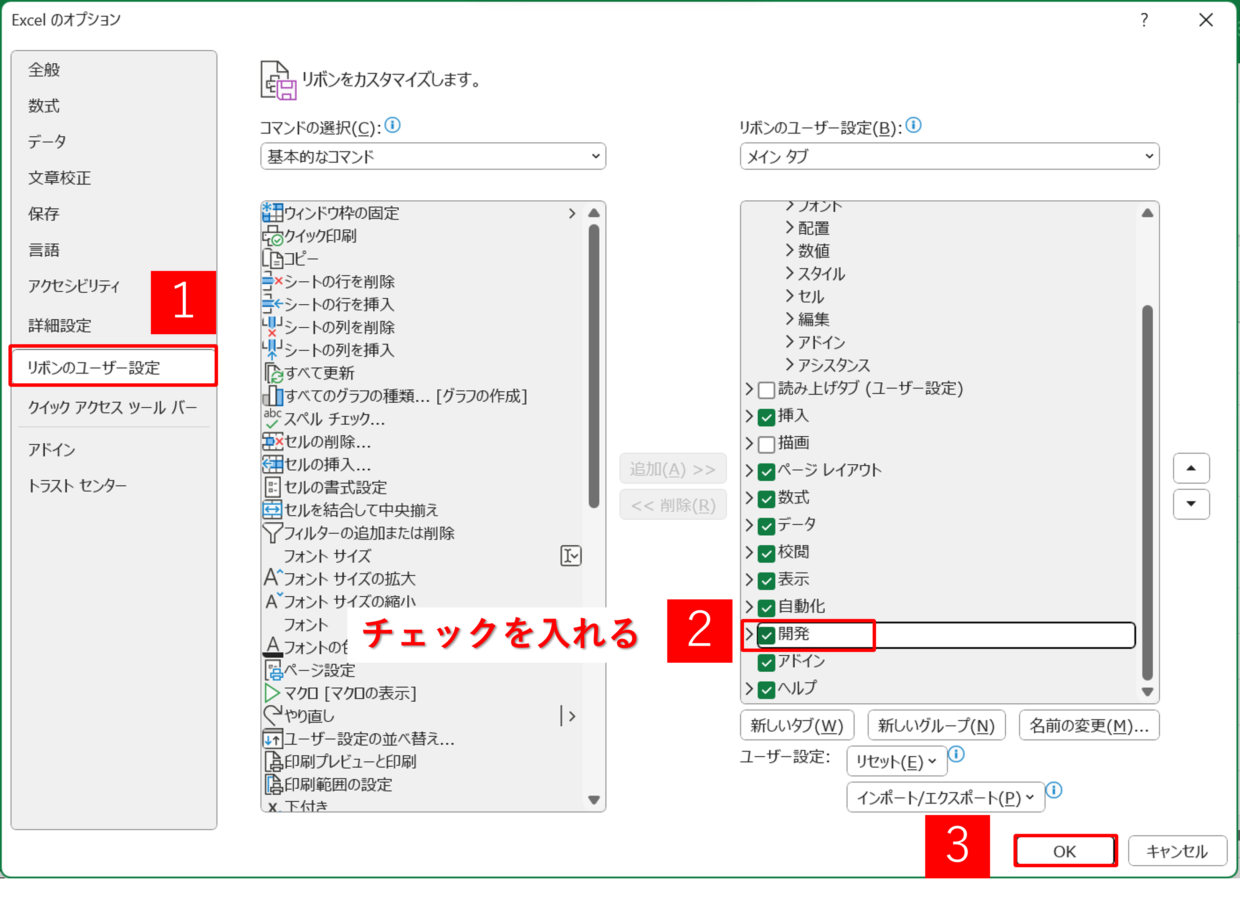1240x906 pixels.
Task: Click the 名前の変更(M)... button
Action: [x=1089, y=725]
